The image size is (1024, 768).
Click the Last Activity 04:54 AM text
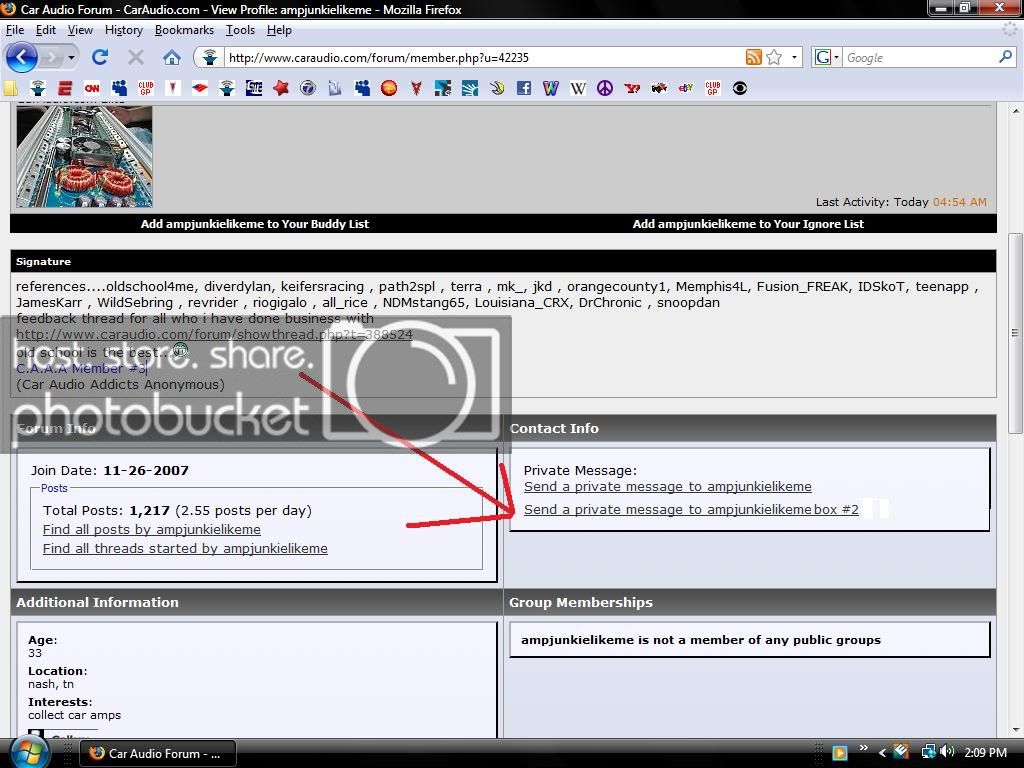tap(901, 202)
